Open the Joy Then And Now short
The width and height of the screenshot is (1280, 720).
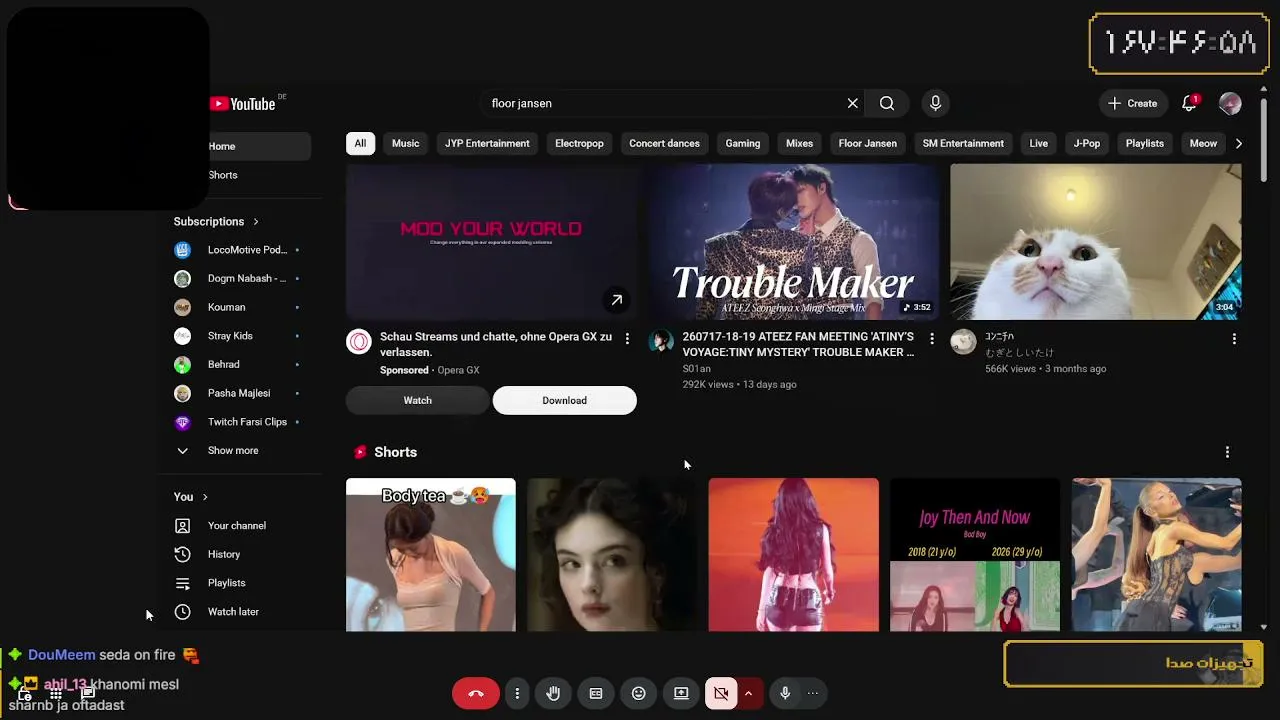[975, 555]
